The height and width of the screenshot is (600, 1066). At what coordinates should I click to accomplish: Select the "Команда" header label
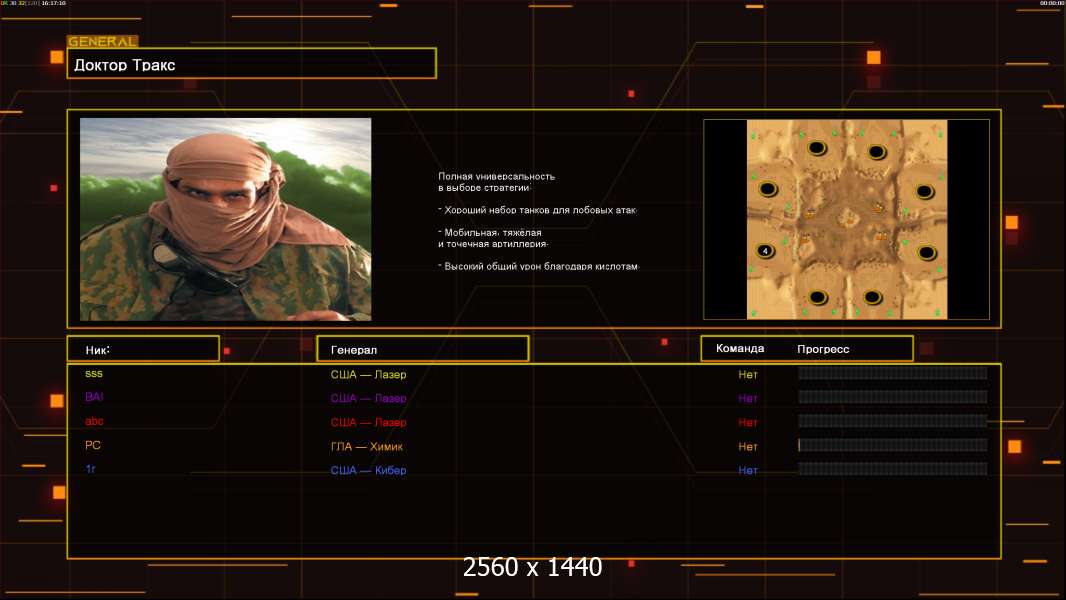pos(740,349)
